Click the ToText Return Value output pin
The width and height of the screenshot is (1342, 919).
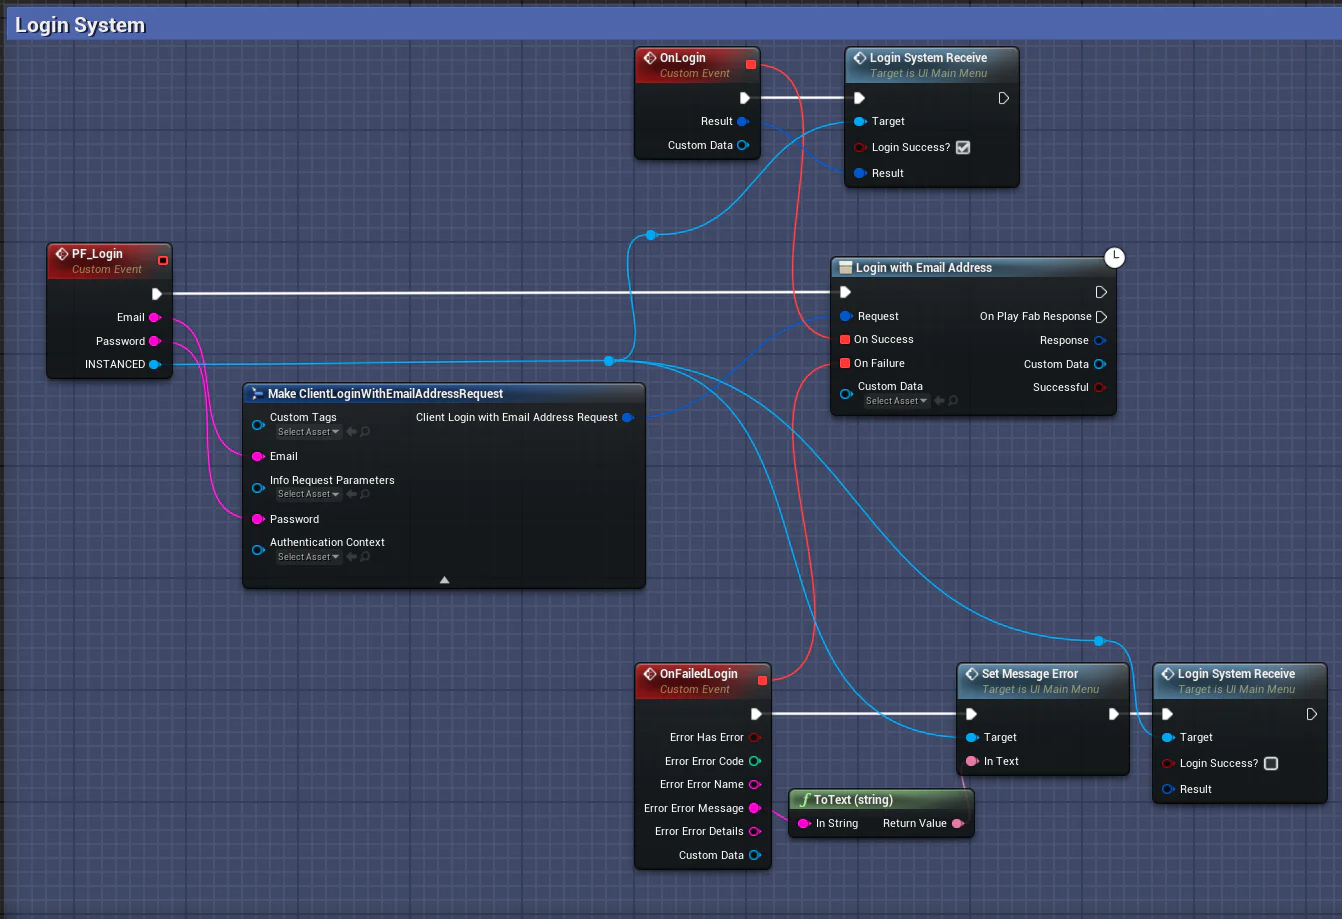957,824
